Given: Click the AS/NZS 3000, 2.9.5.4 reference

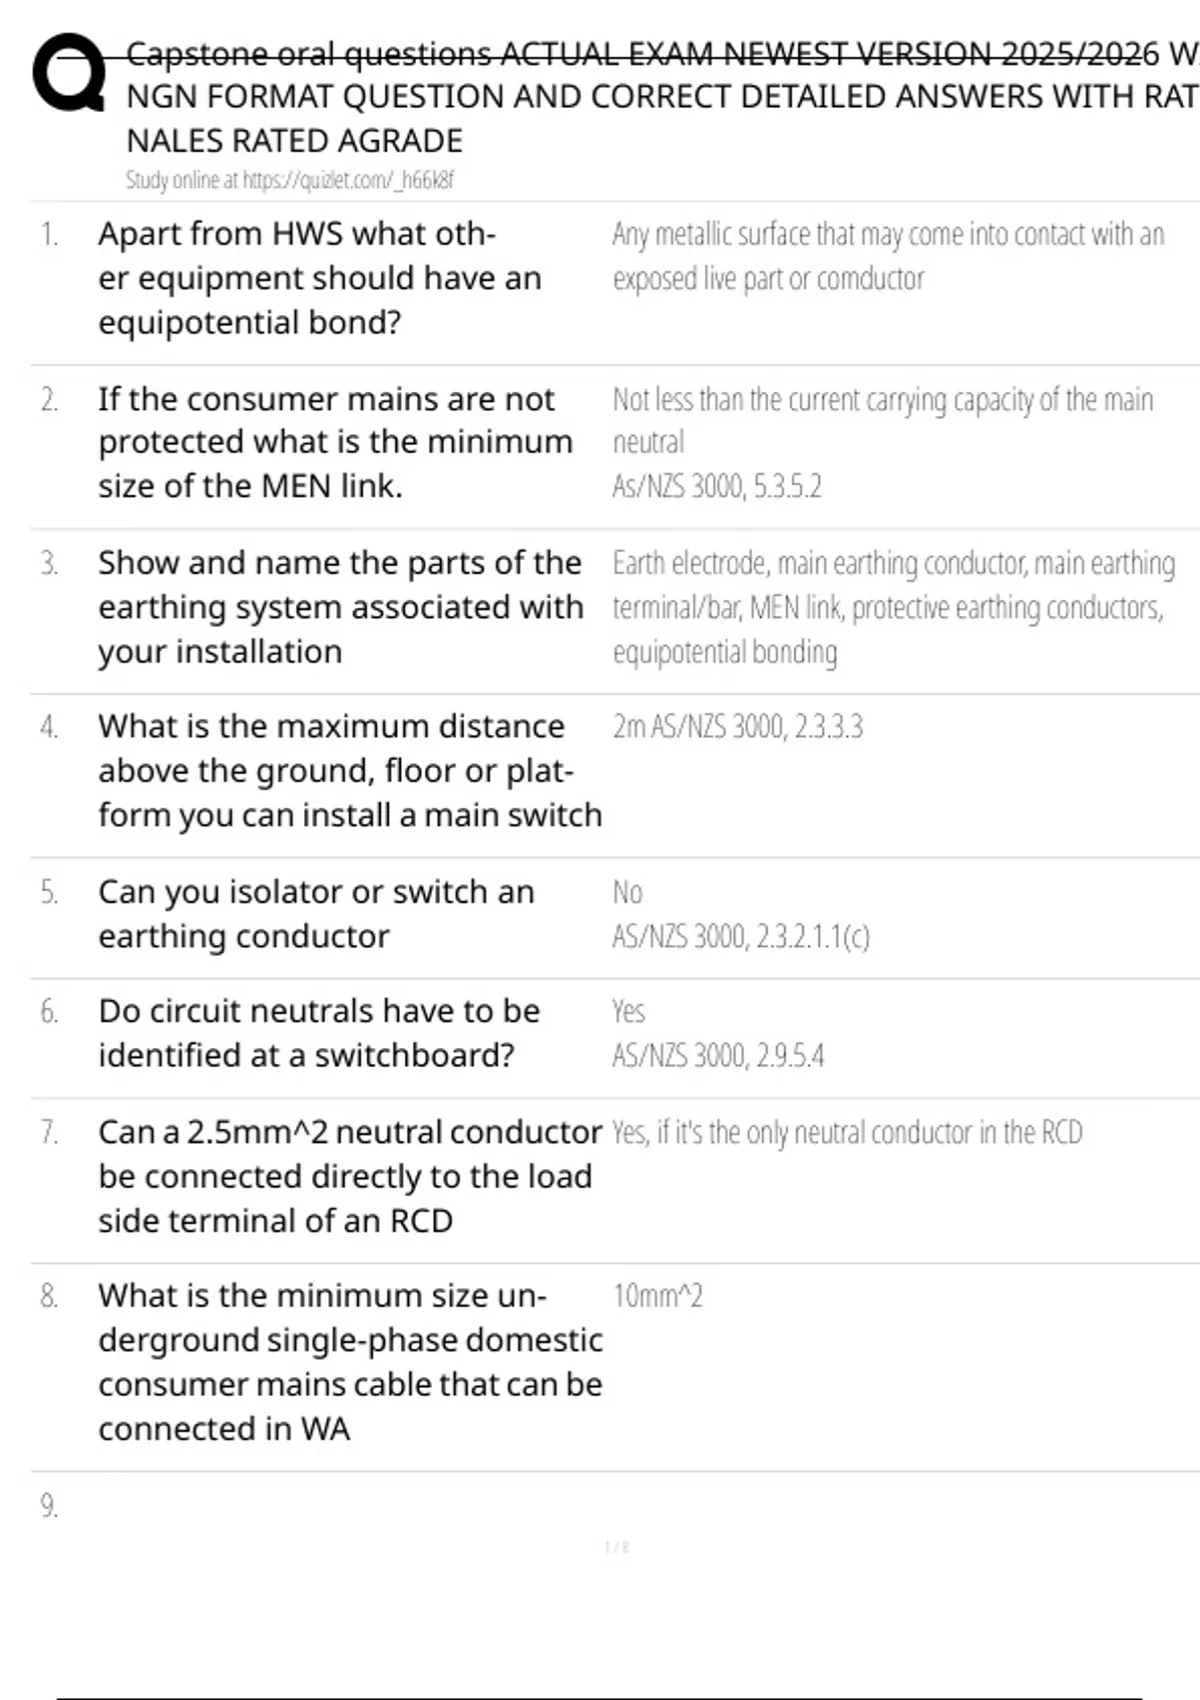Looking at the screenshot, I should [718, 1056].
